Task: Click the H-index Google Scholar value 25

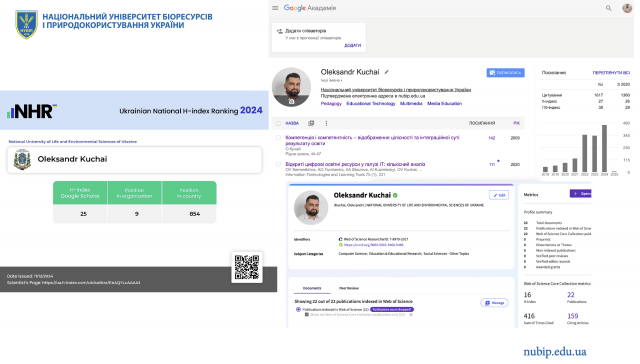Action: pos(83,214)
